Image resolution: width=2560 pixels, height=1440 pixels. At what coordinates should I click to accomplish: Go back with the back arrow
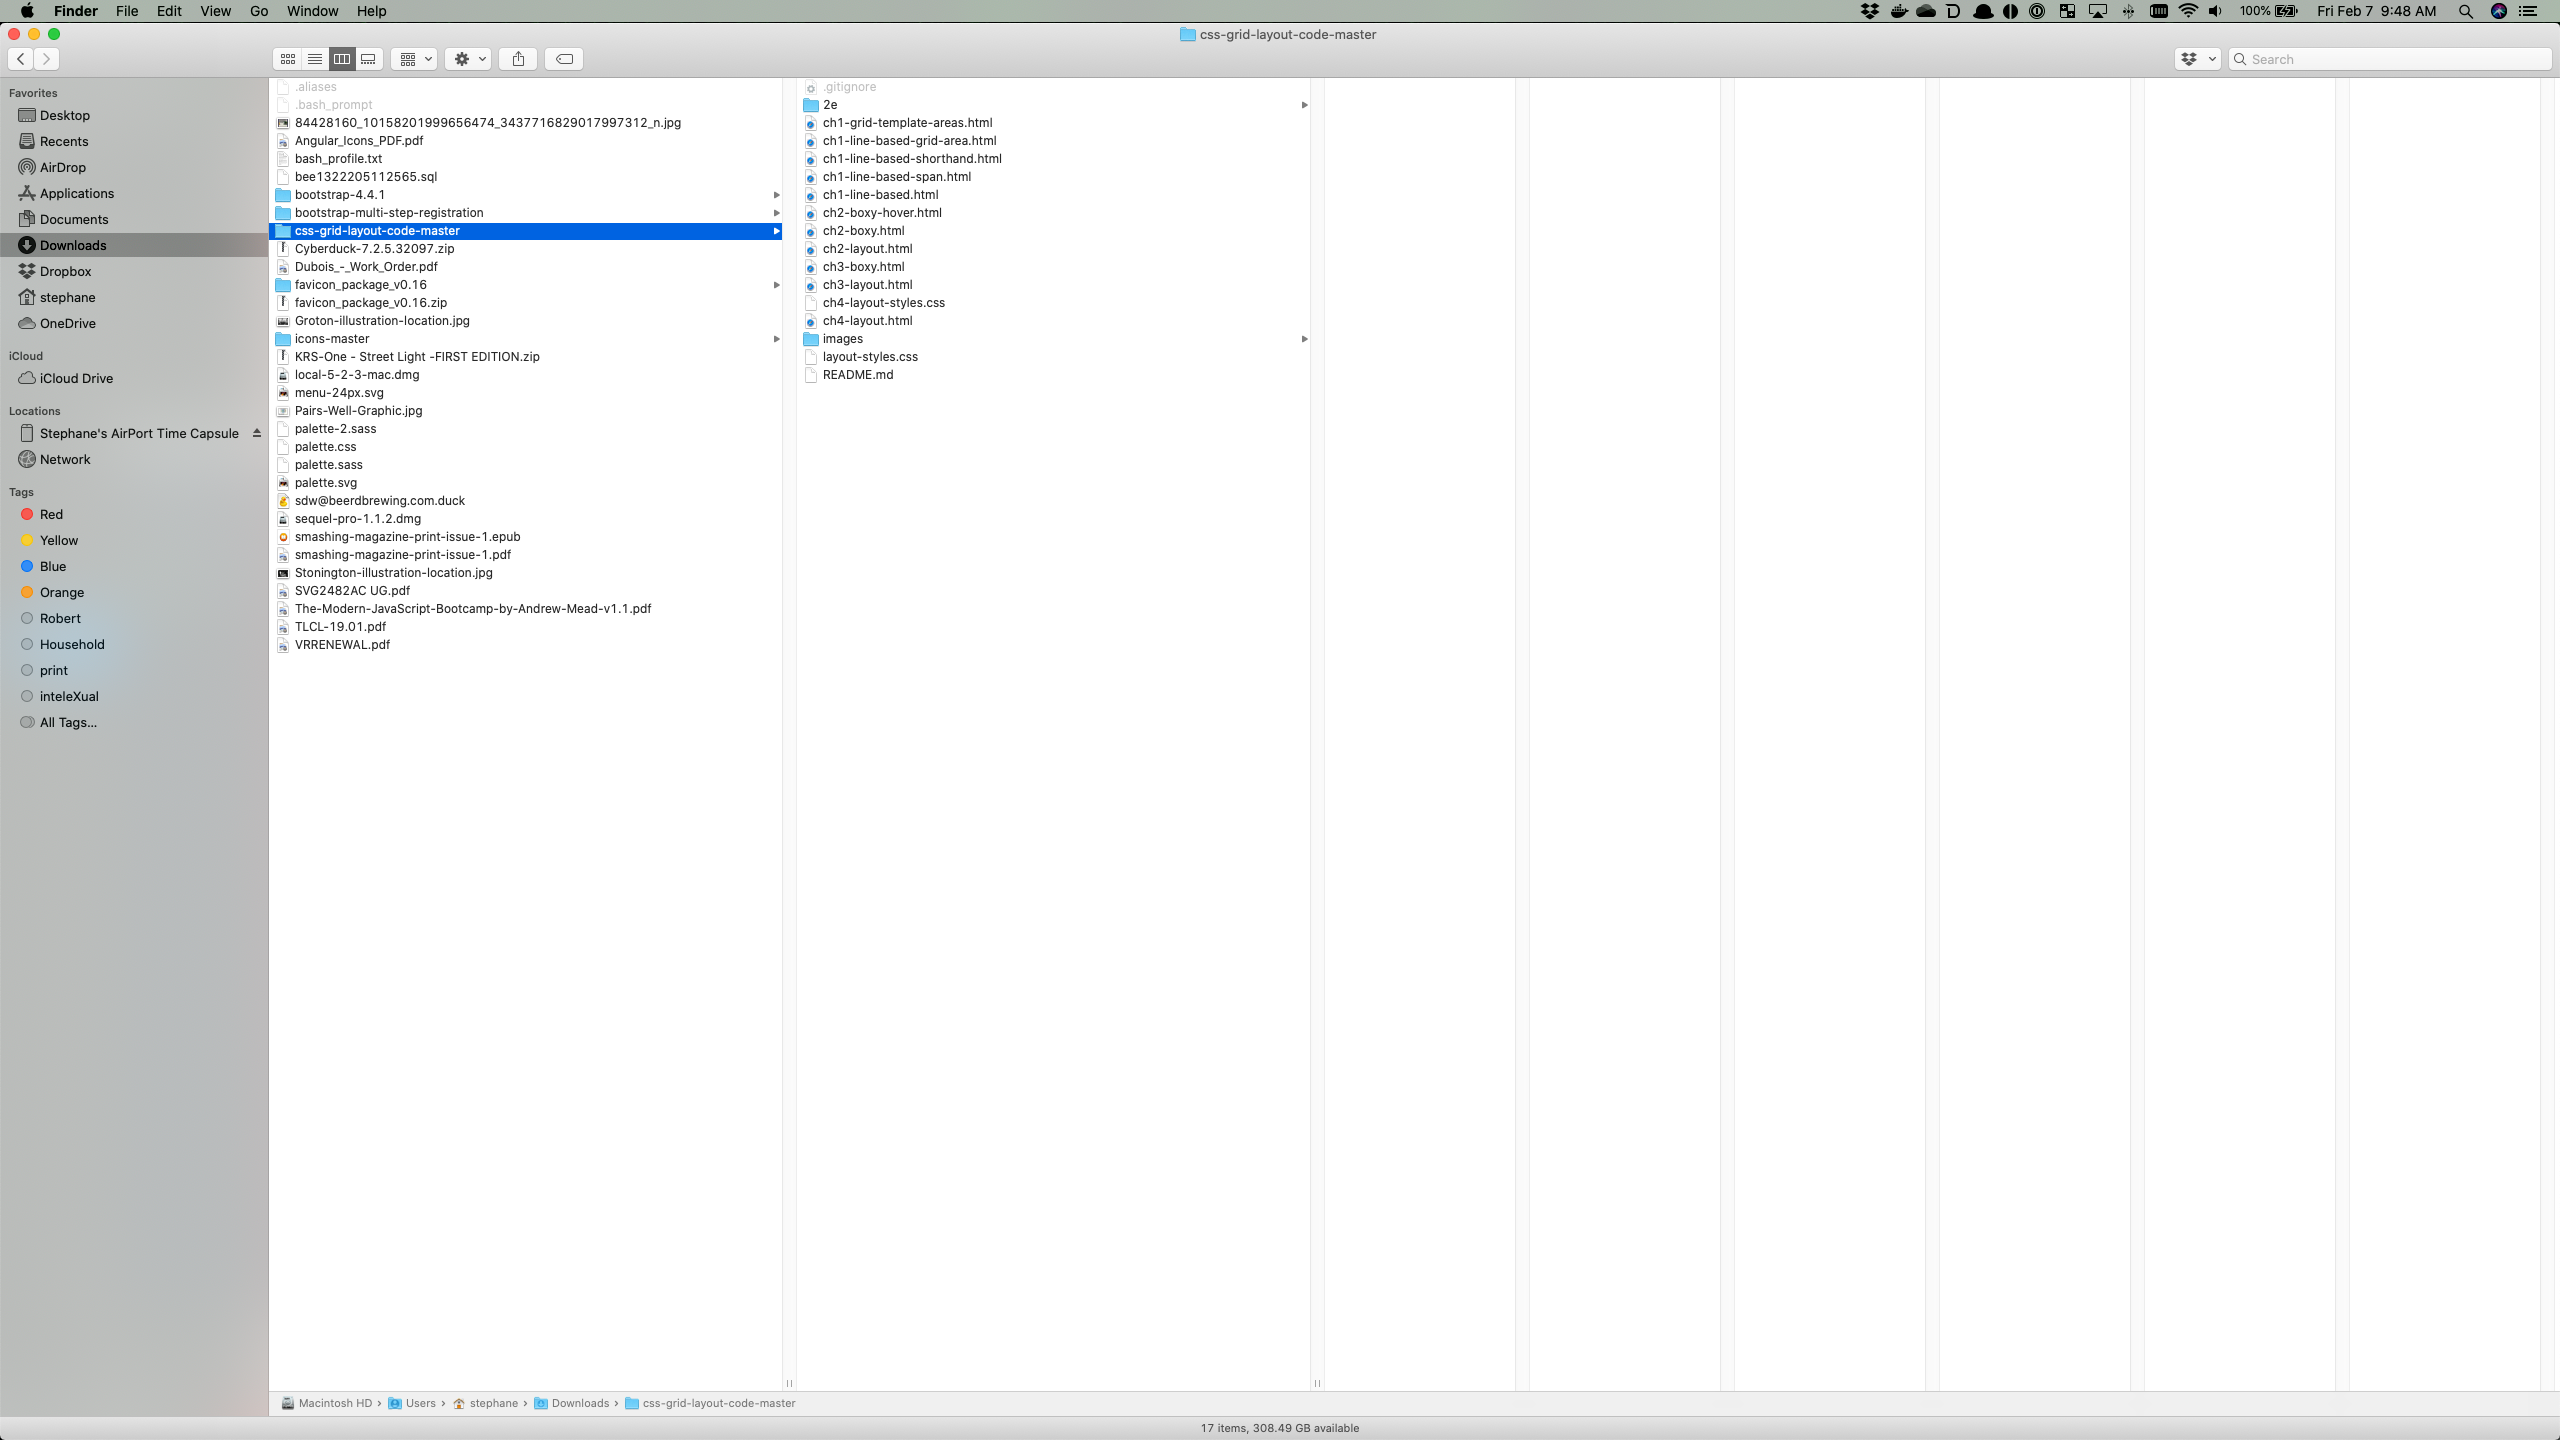pyautogui.click(x=21, y=59)
